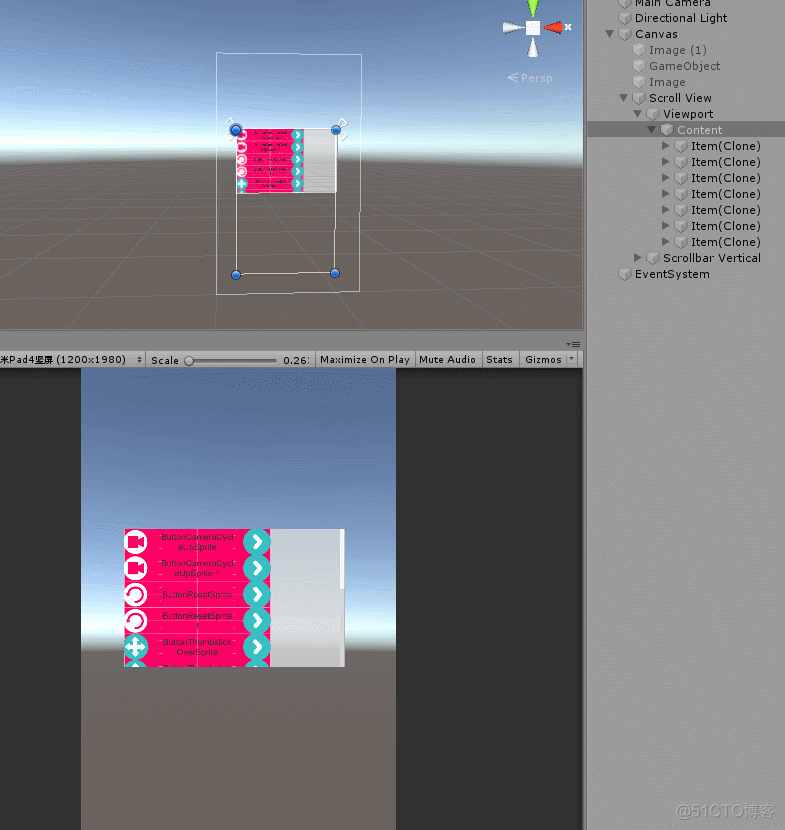Click the red X-axis cone on scene gizmo
The image size is (785, 830).
point(553,27)
